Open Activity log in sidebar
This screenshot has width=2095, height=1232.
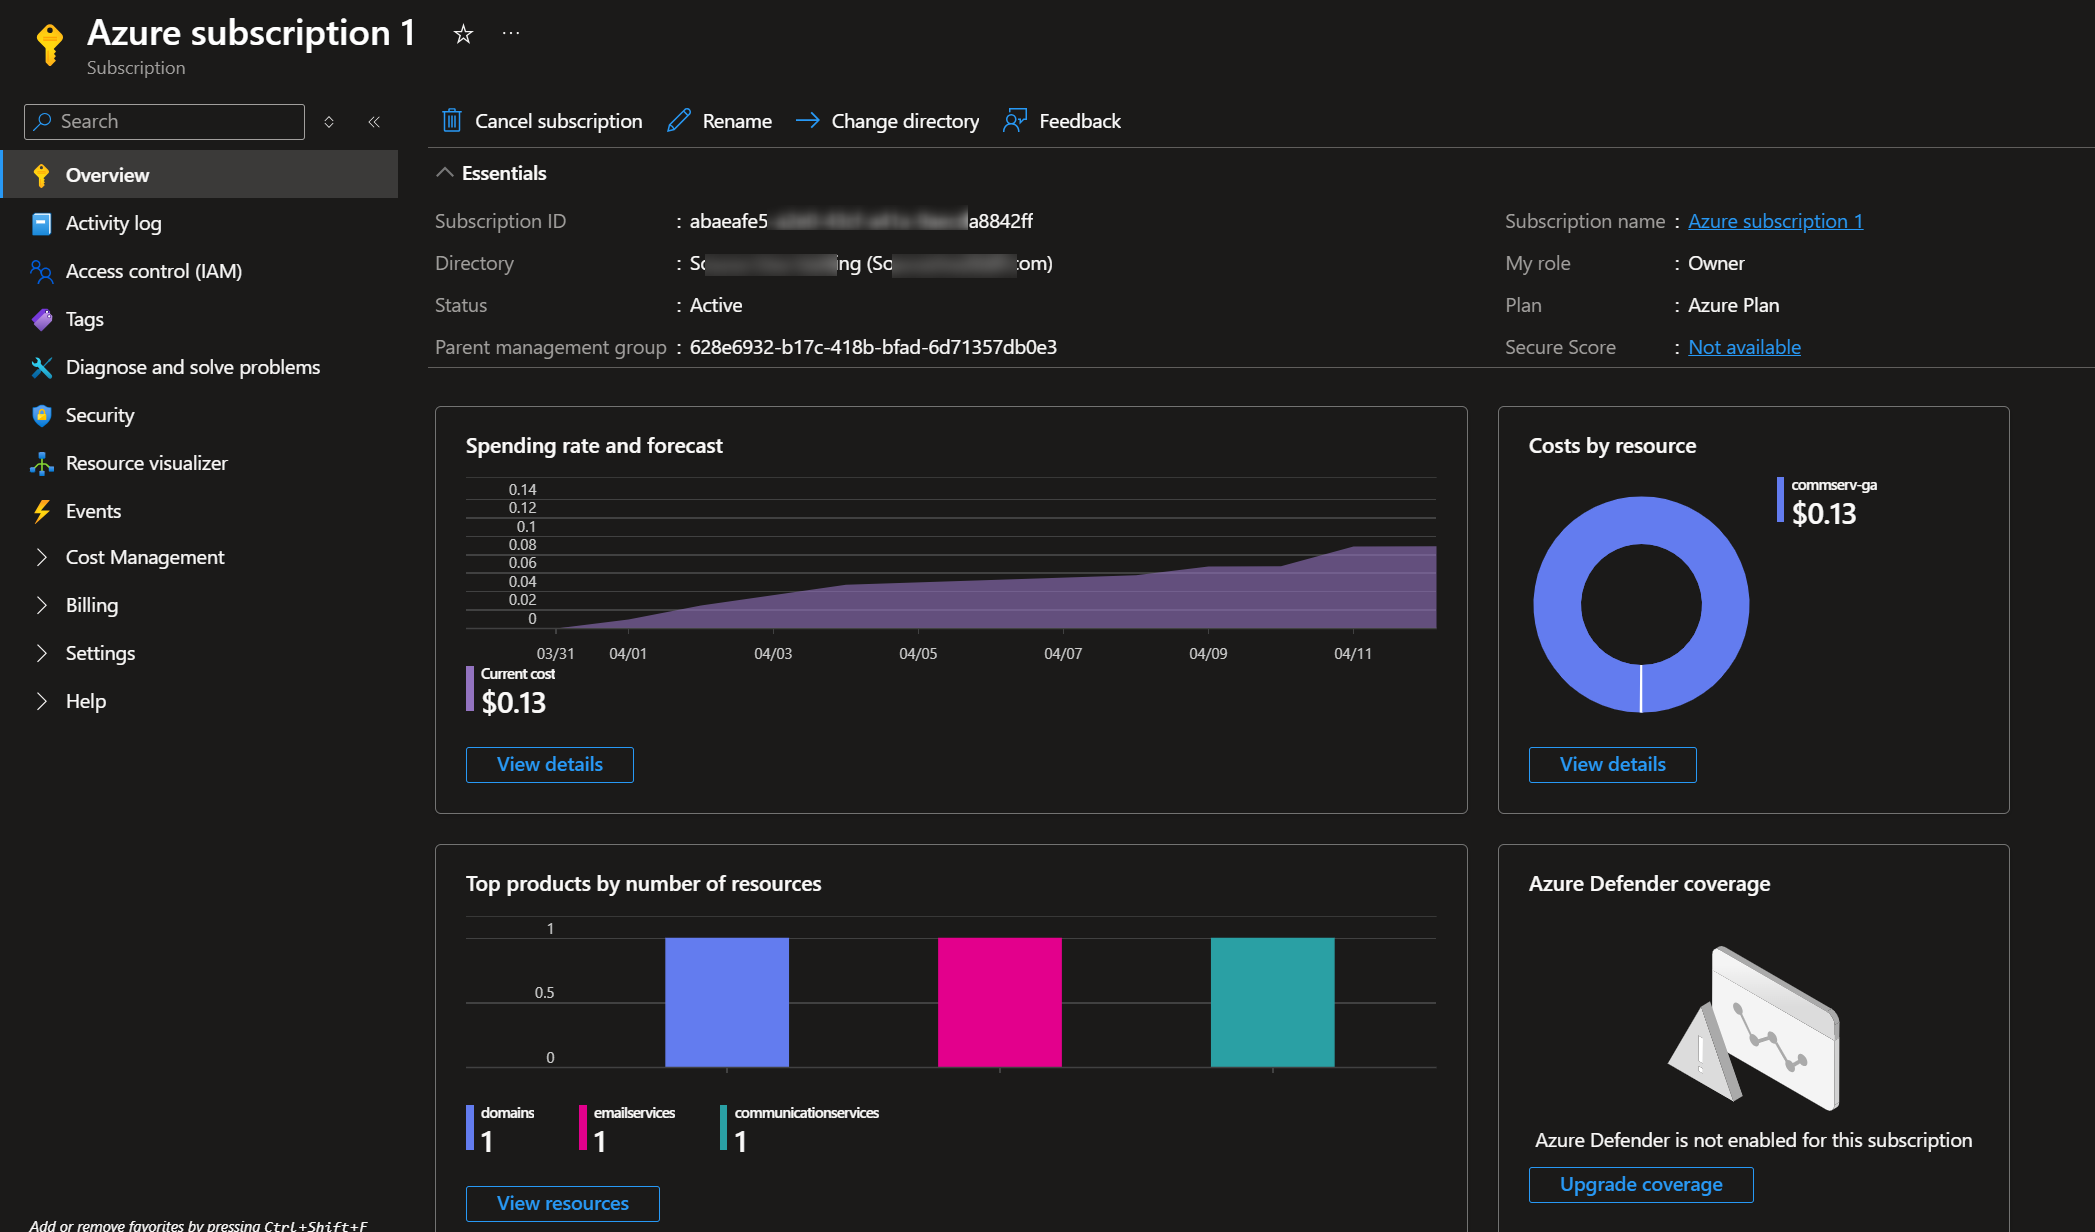coord(113,223)
